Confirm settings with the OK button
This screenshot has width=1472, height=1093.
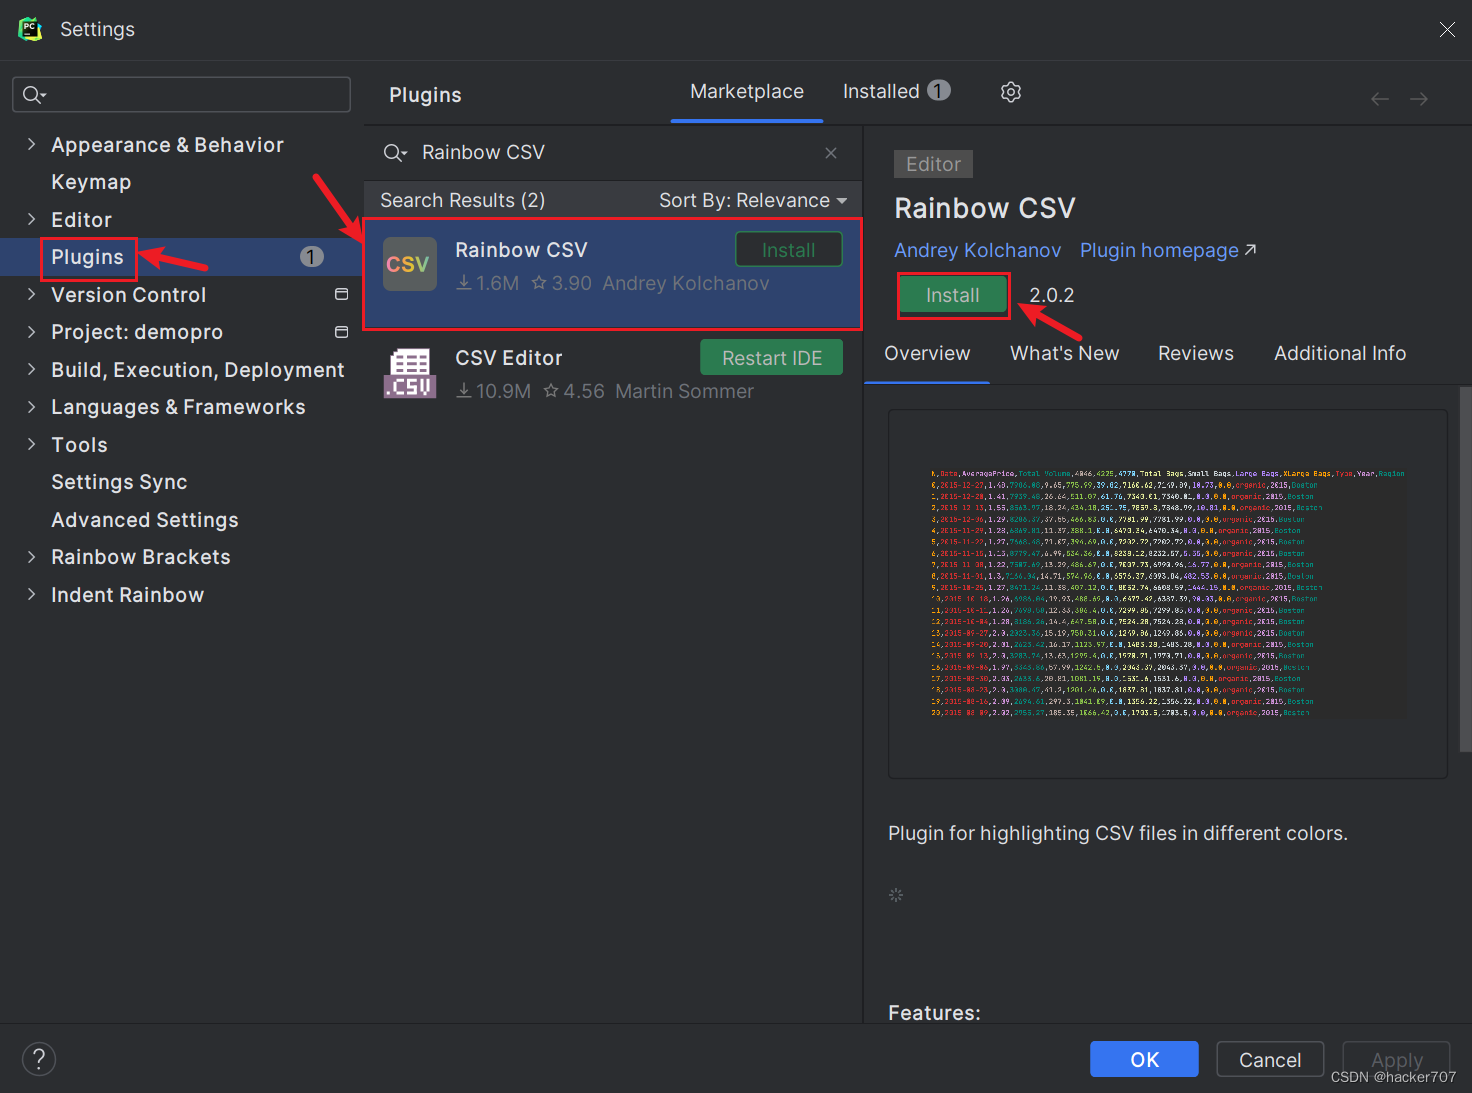pos(1144,1059)
